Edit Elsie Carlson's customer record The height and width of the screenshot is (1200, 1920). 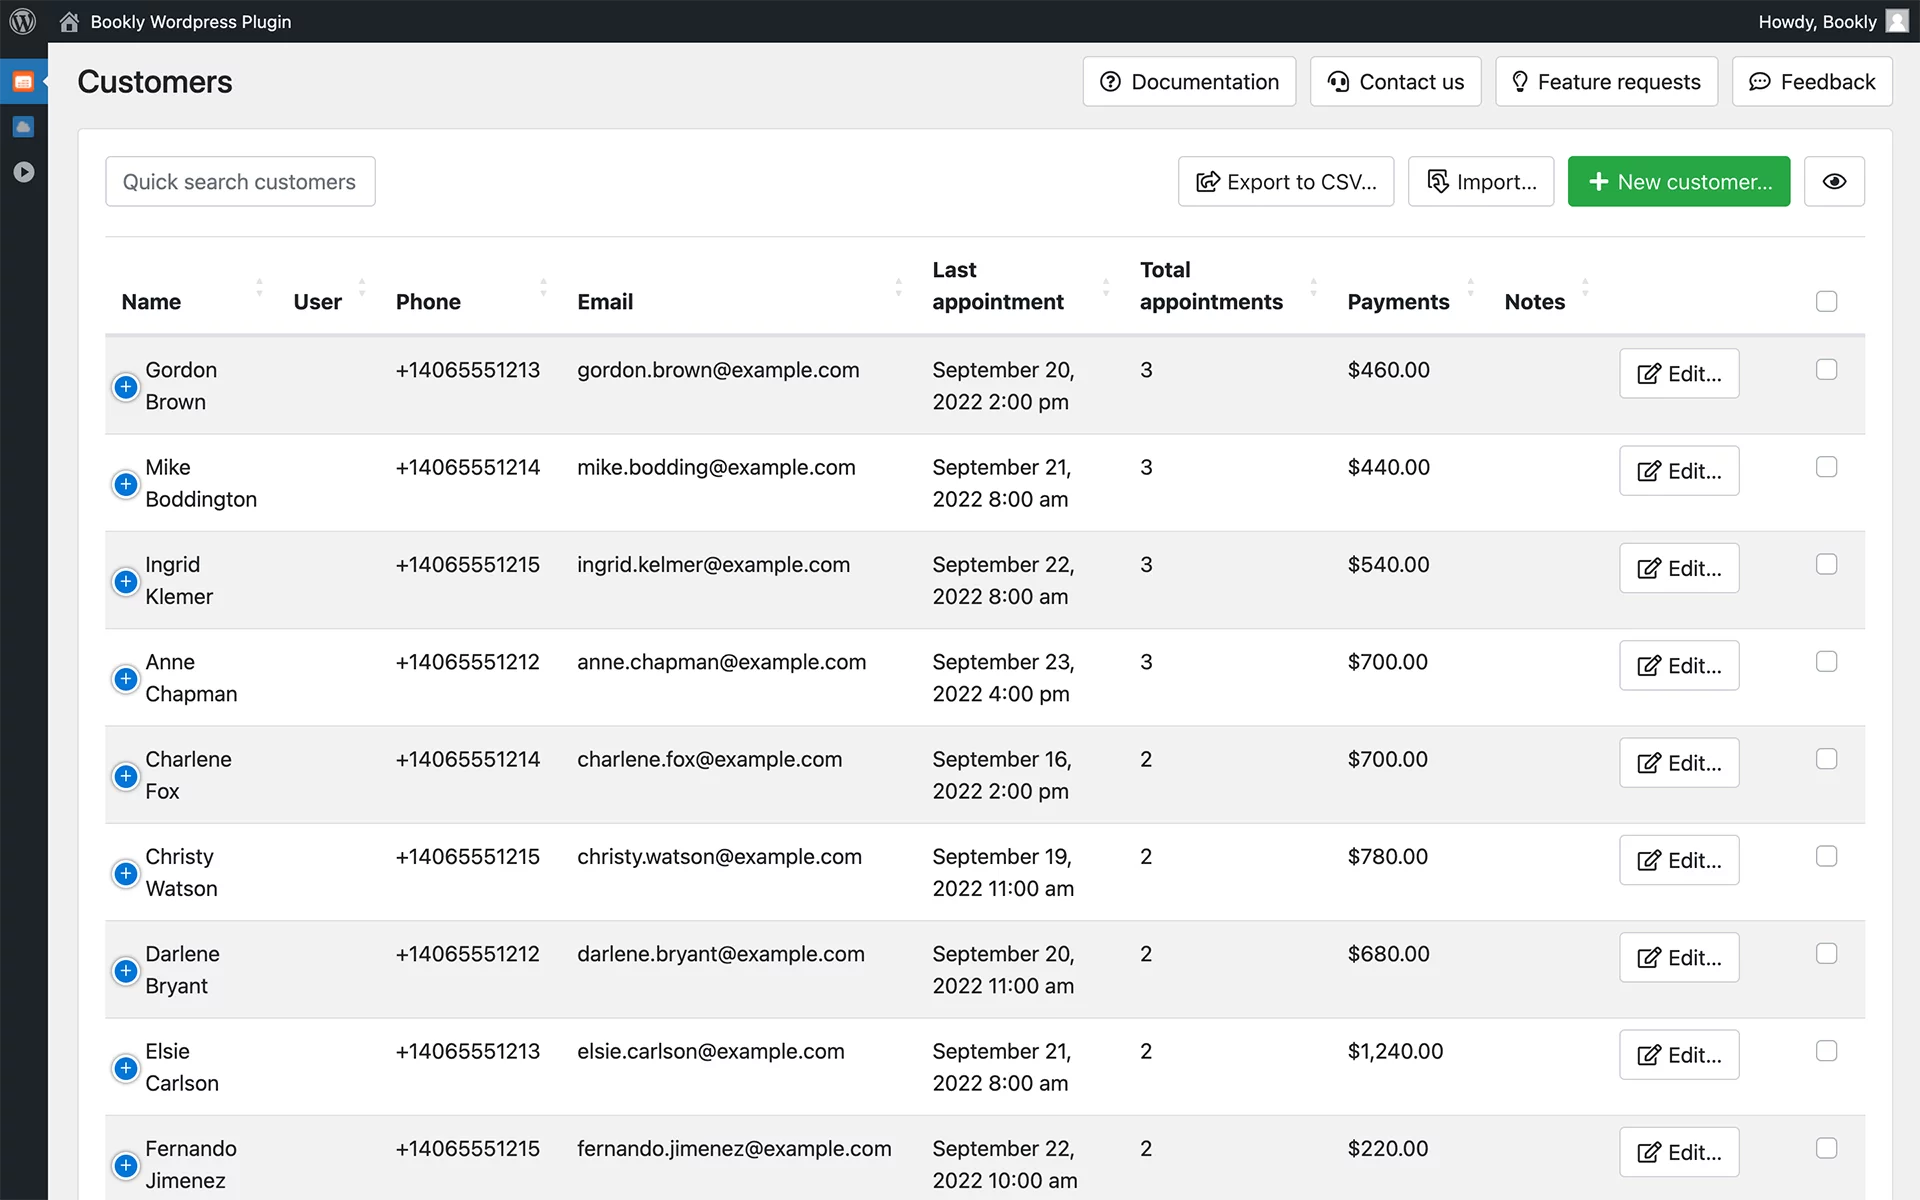pyautogui.click(x=1679, y=1055)
